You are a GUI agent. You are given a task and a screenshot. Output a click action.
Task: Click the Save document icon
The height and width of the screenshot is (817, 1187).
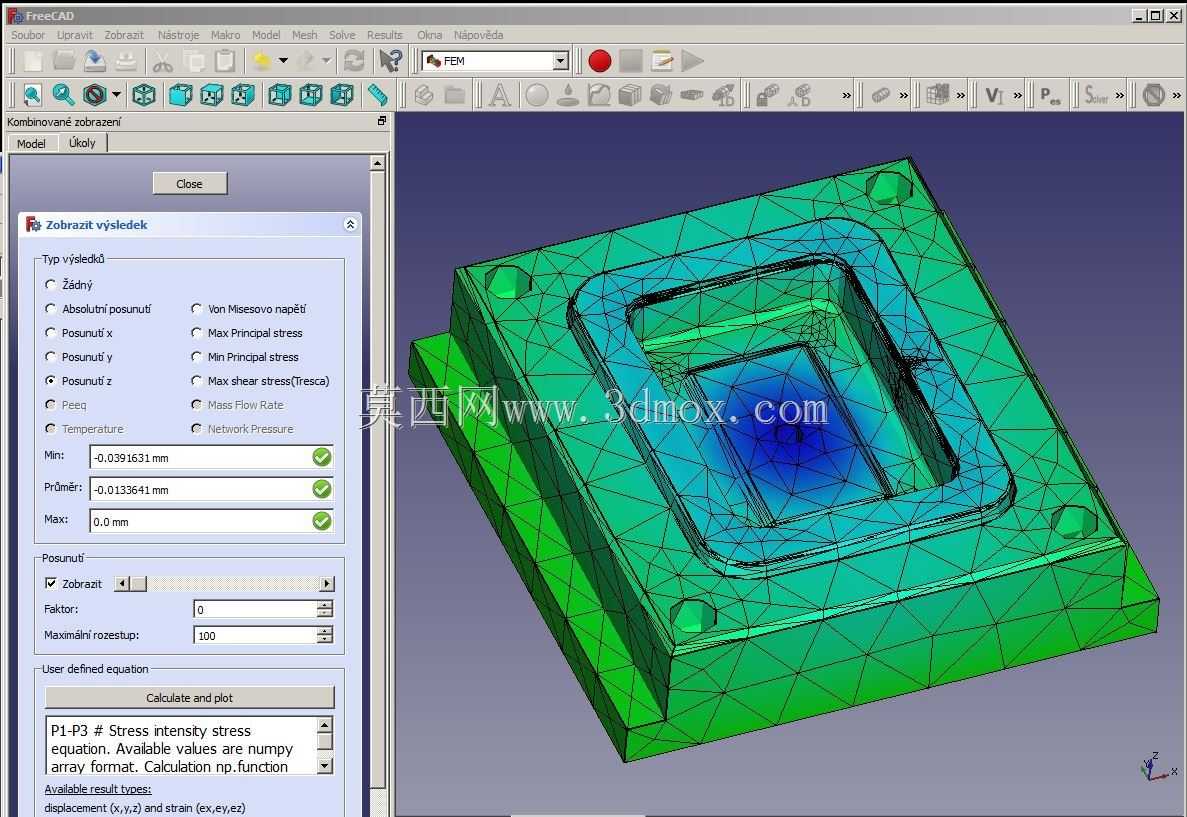pos(95,61)
